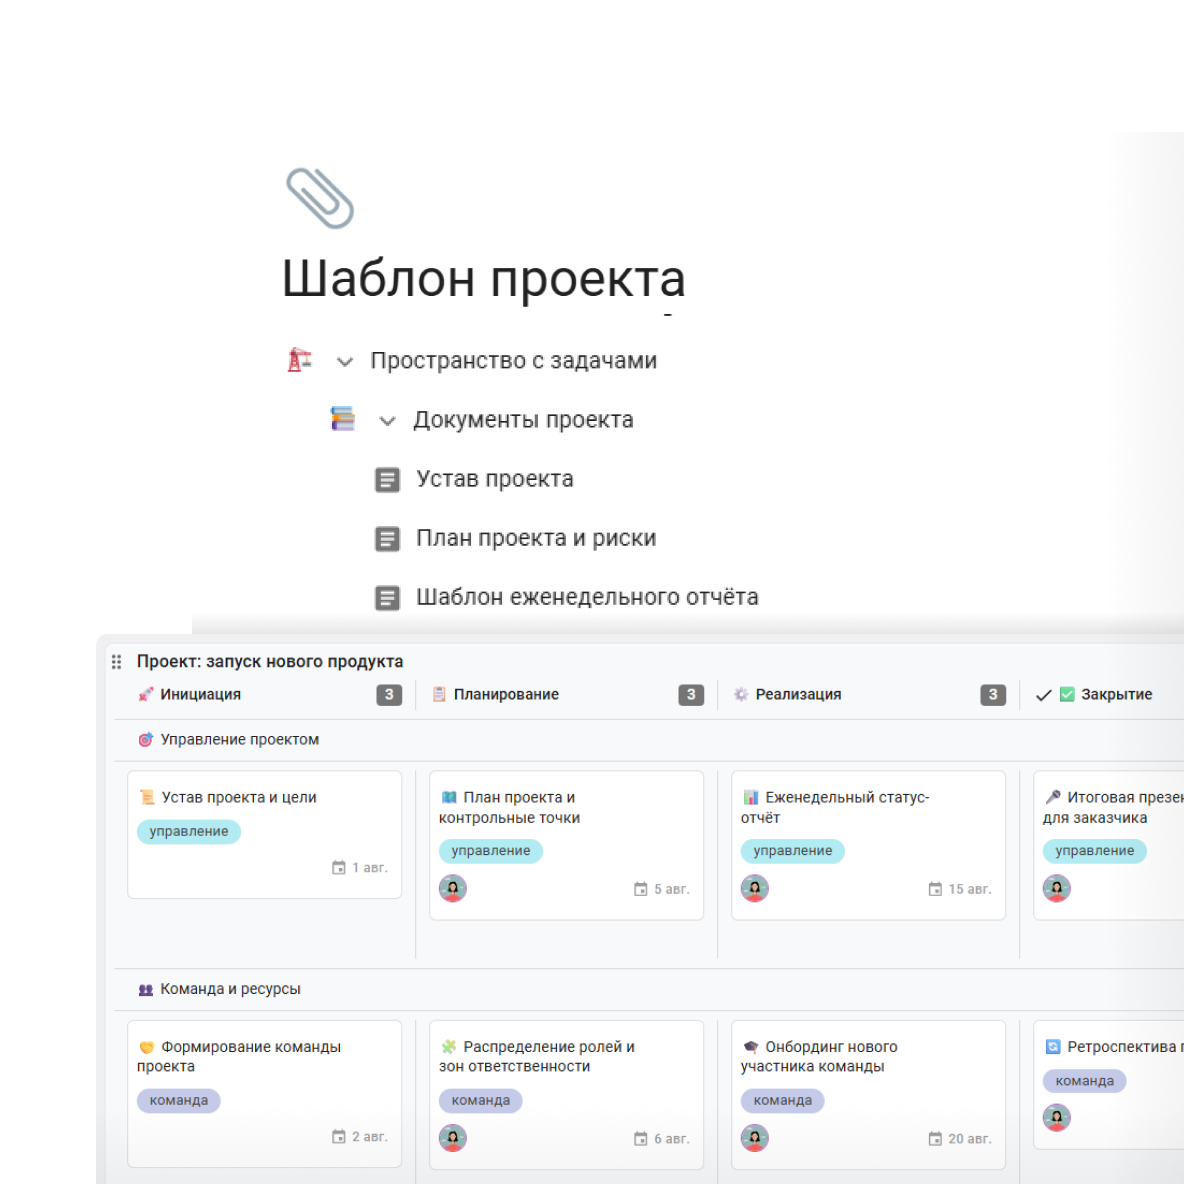The image size is (1184, 1184).
Task: Click the 15 авг. due date
Action: pyautogui.click(x=970, y=890)
